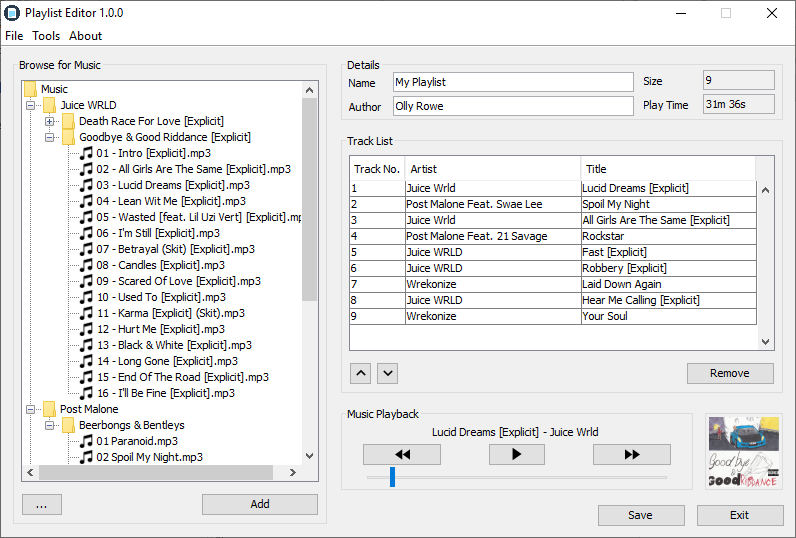Click music note icon for 08 - Candles
The height and width of the screenshot is (538, 796).
(x=87, y=265)
